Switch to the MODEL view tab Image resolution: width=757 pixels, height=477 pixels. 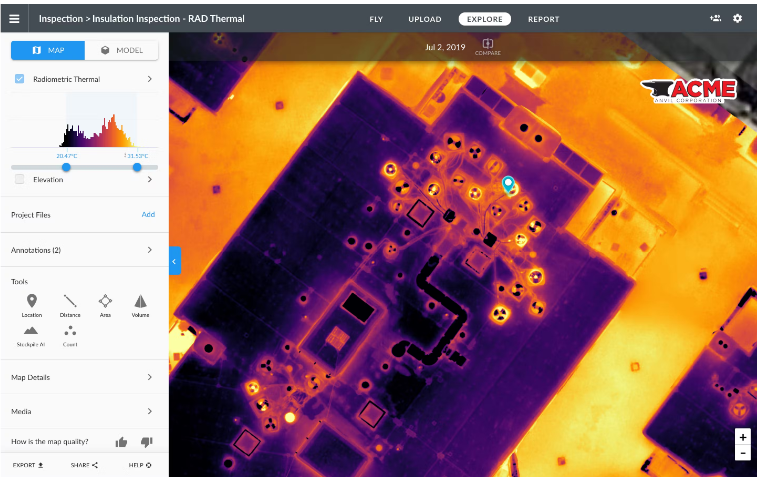tap(122, 50)
